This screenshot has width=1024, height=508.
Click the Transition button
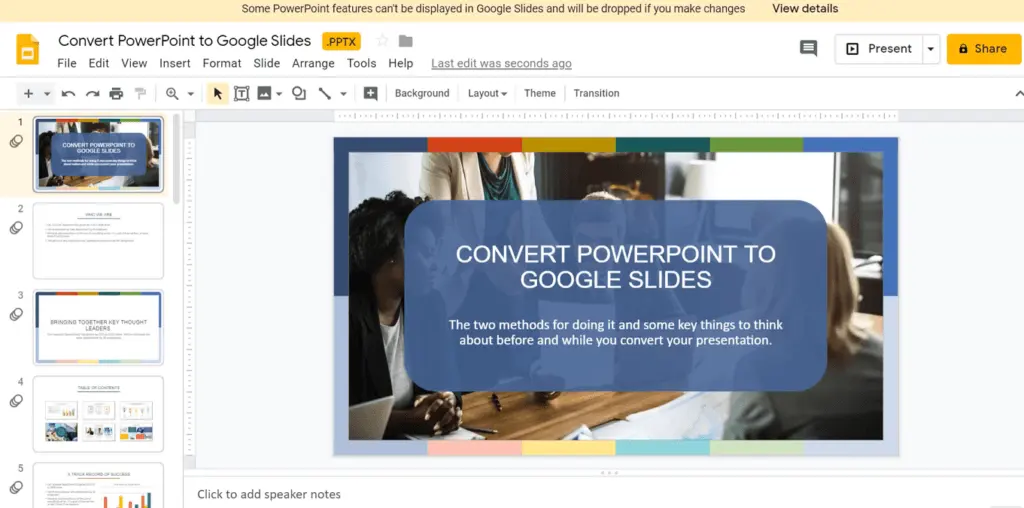(x=596, y=93)
